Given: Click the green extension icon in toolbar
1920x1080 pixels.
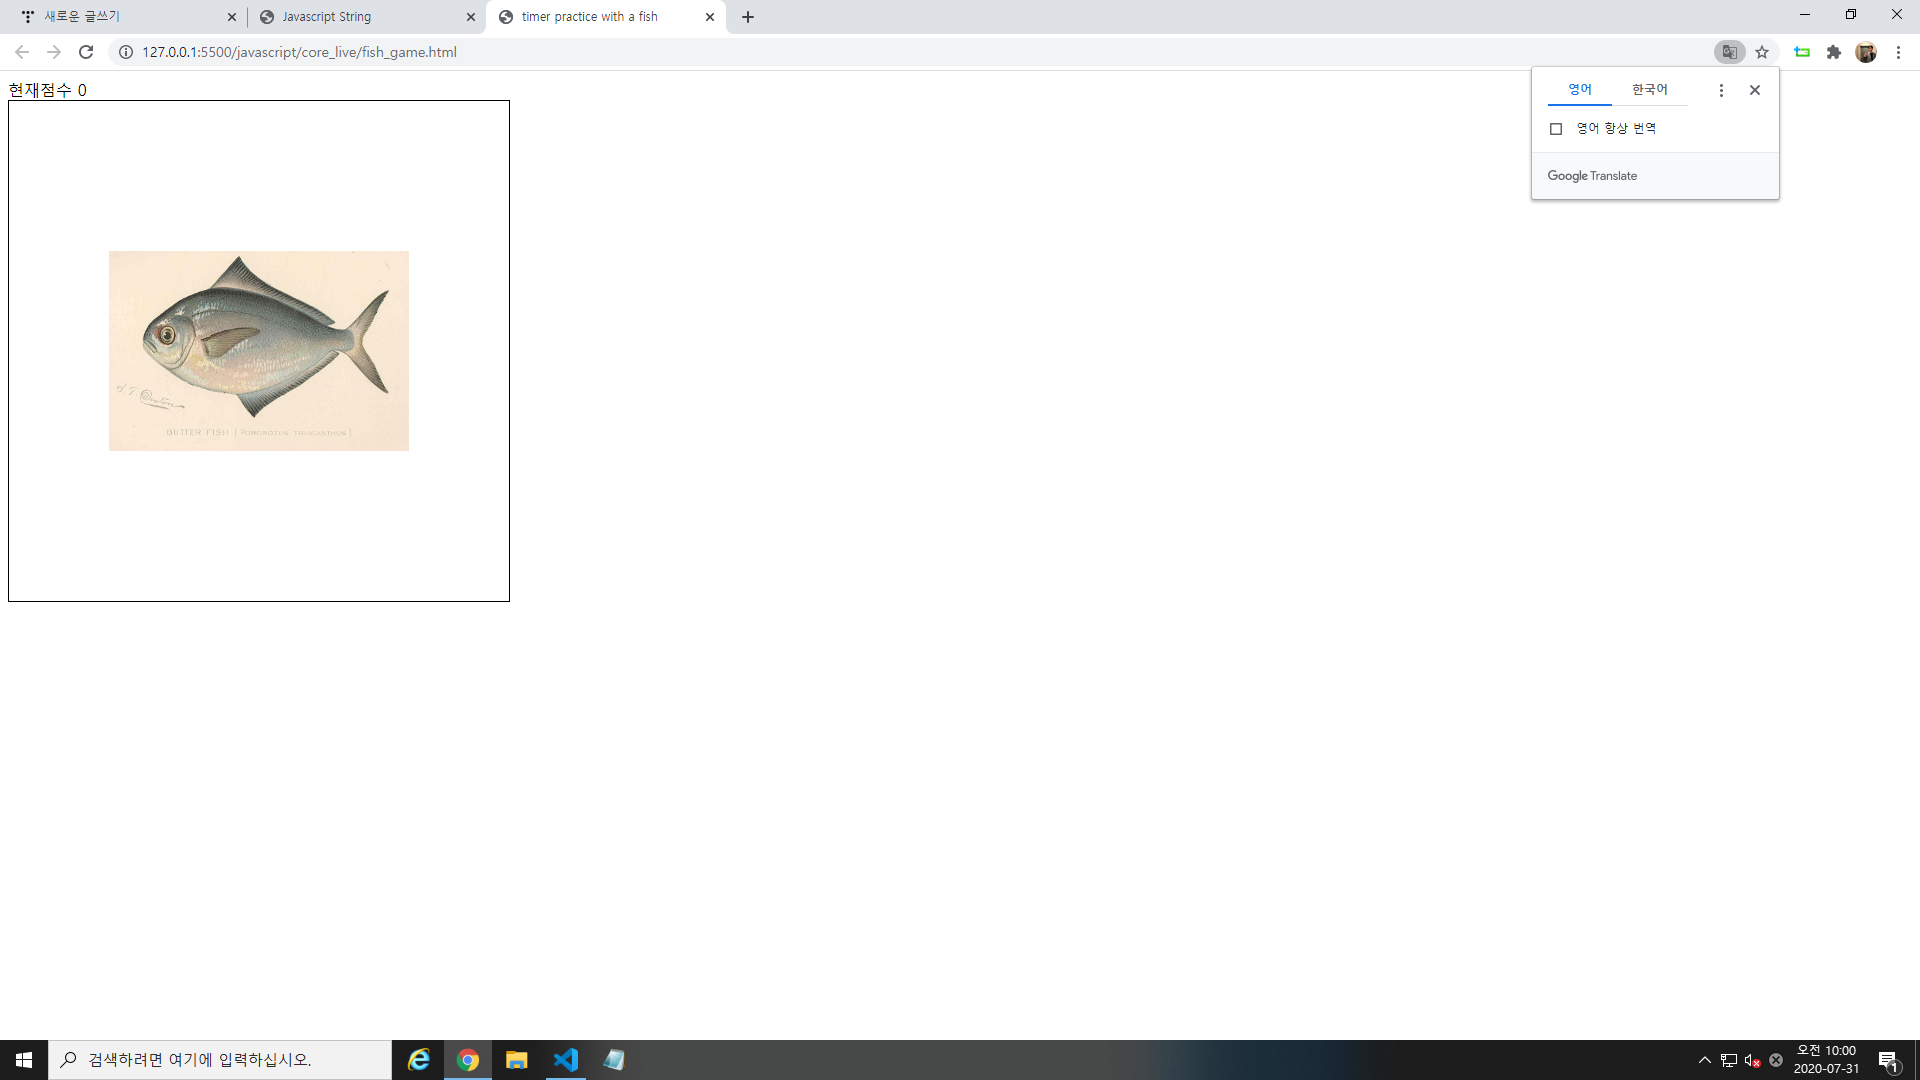Looking at the screenshot, I should (1802, 52).
